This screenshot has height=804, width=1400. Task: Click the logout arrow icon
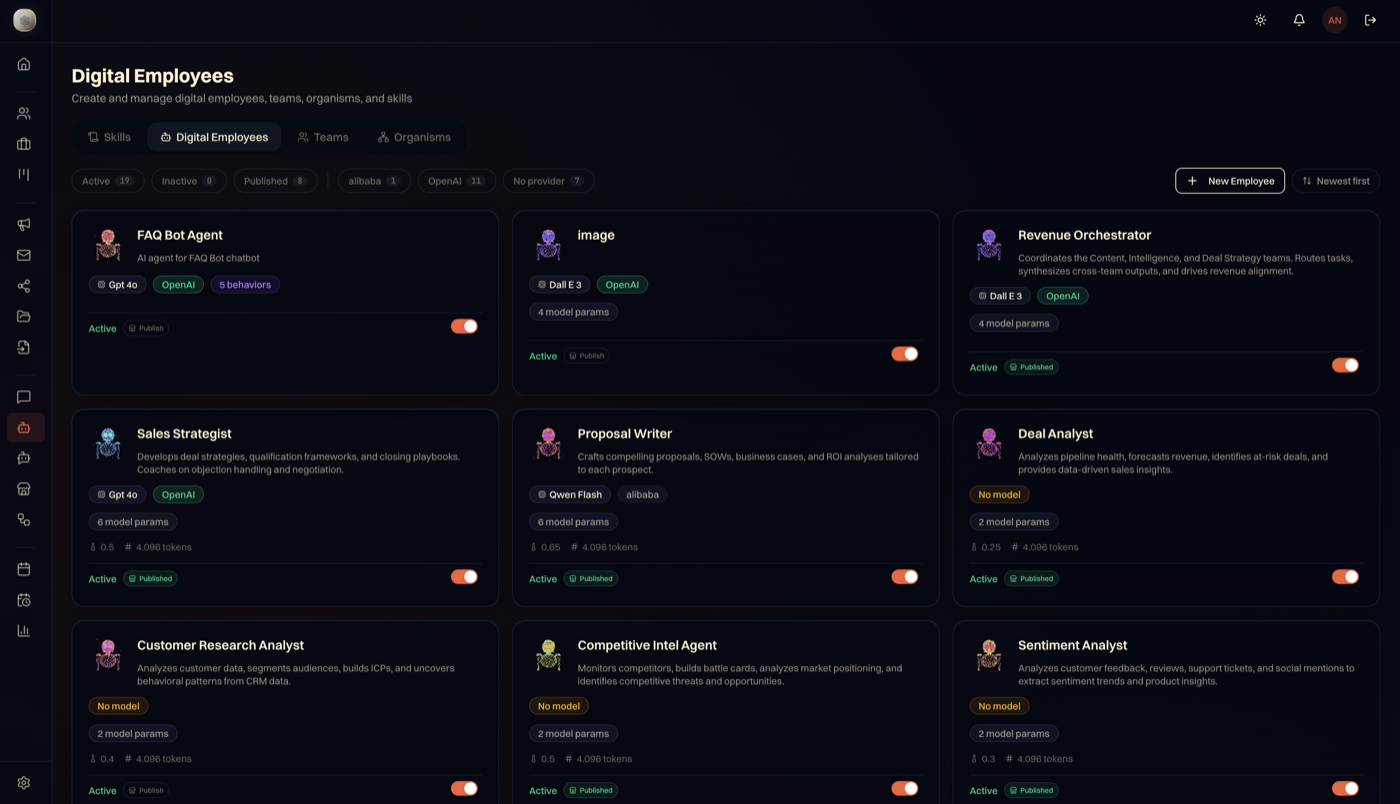pos(1371,20)
